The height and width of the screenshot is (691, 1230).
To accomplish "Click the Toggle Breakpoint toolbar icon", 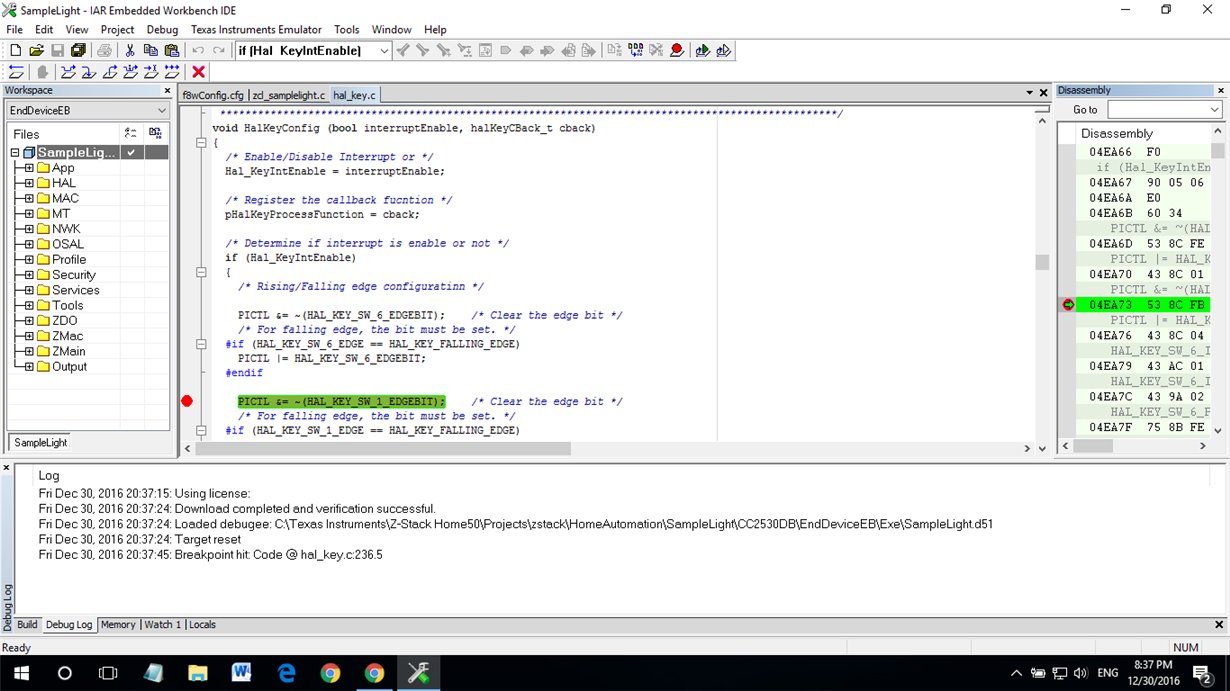I will pyautogui.click(x=677, y=50).
